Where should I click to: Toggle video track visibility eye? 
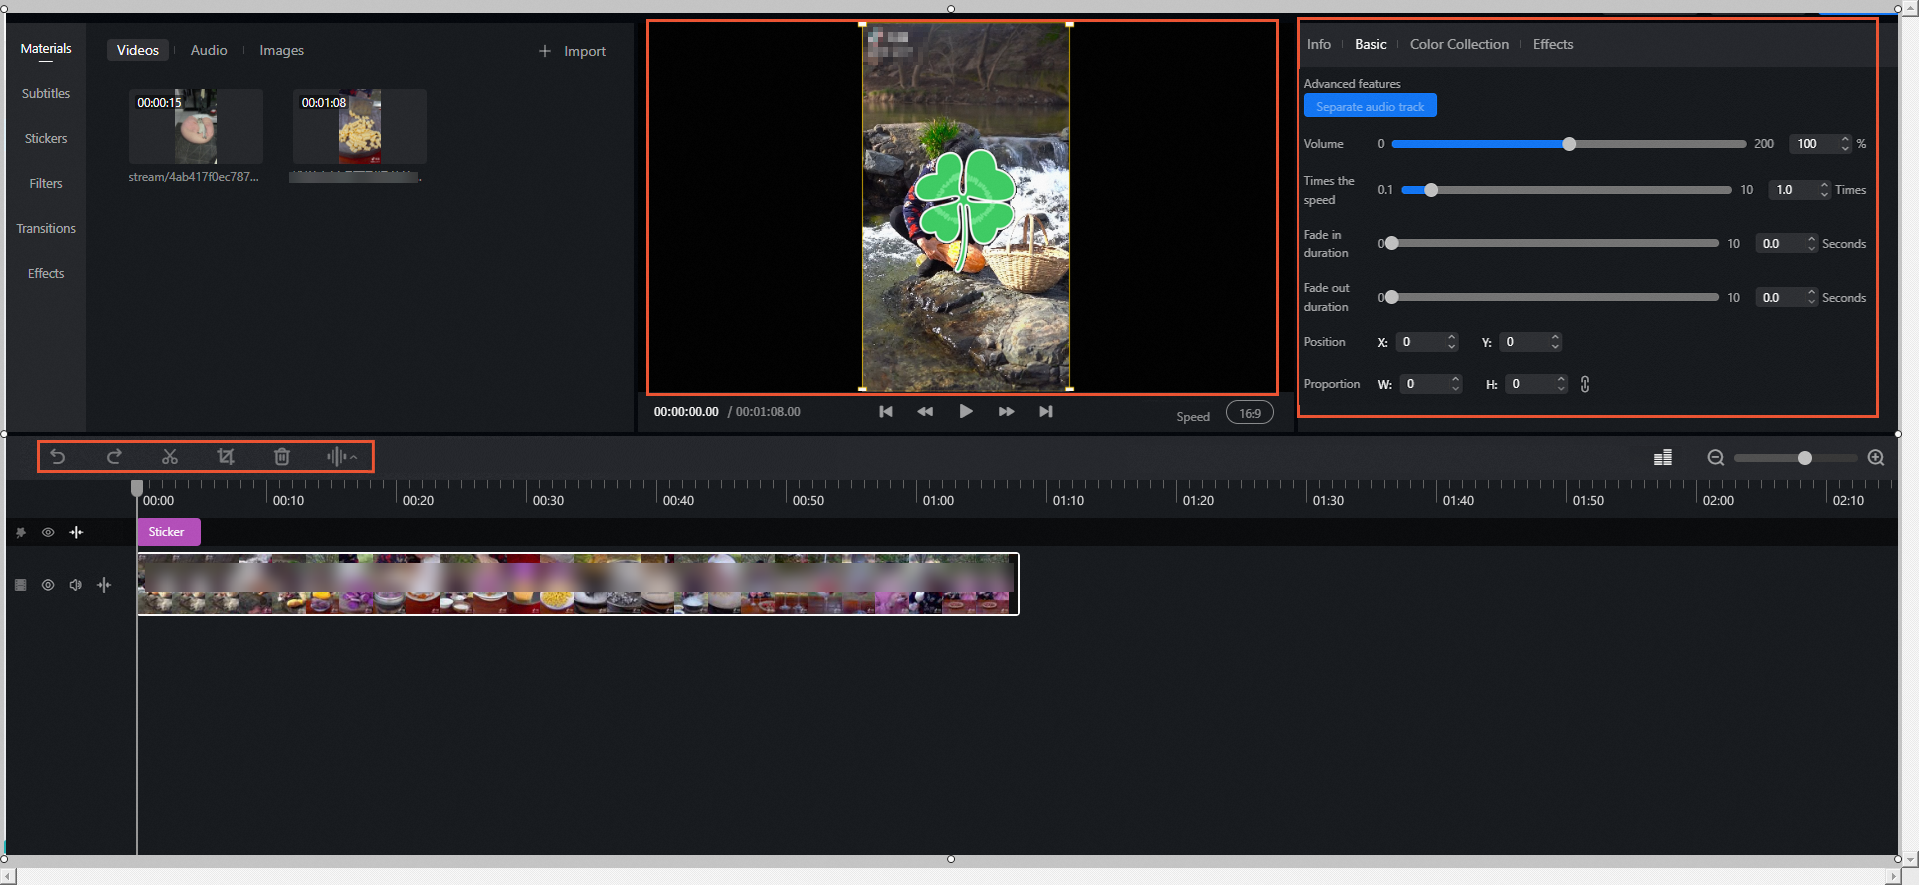(x=48, y=585)
